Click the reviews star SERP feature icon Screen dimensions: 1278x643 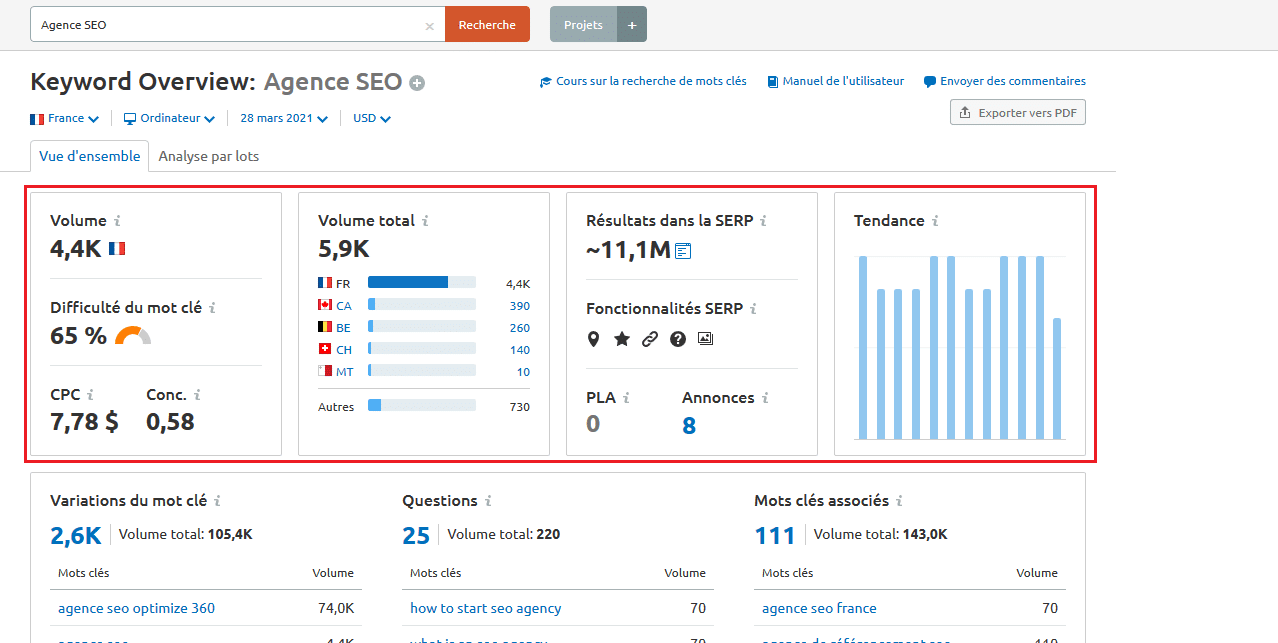click(621, 339)
